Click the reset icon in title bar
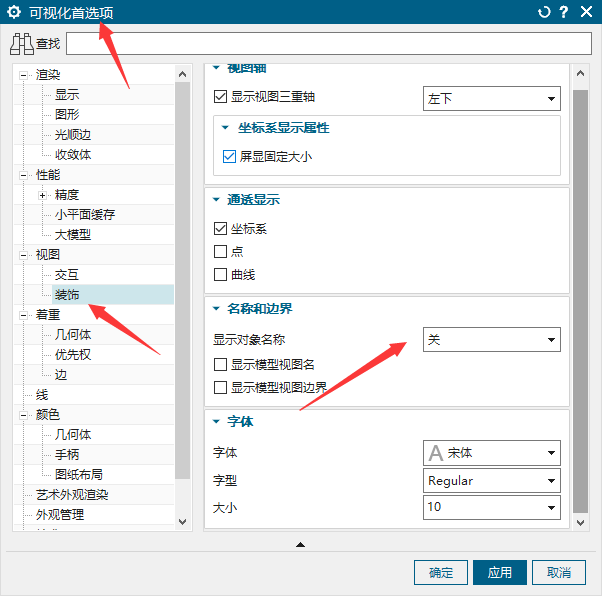Screen dimensions: 602x596 pos(544,13)
